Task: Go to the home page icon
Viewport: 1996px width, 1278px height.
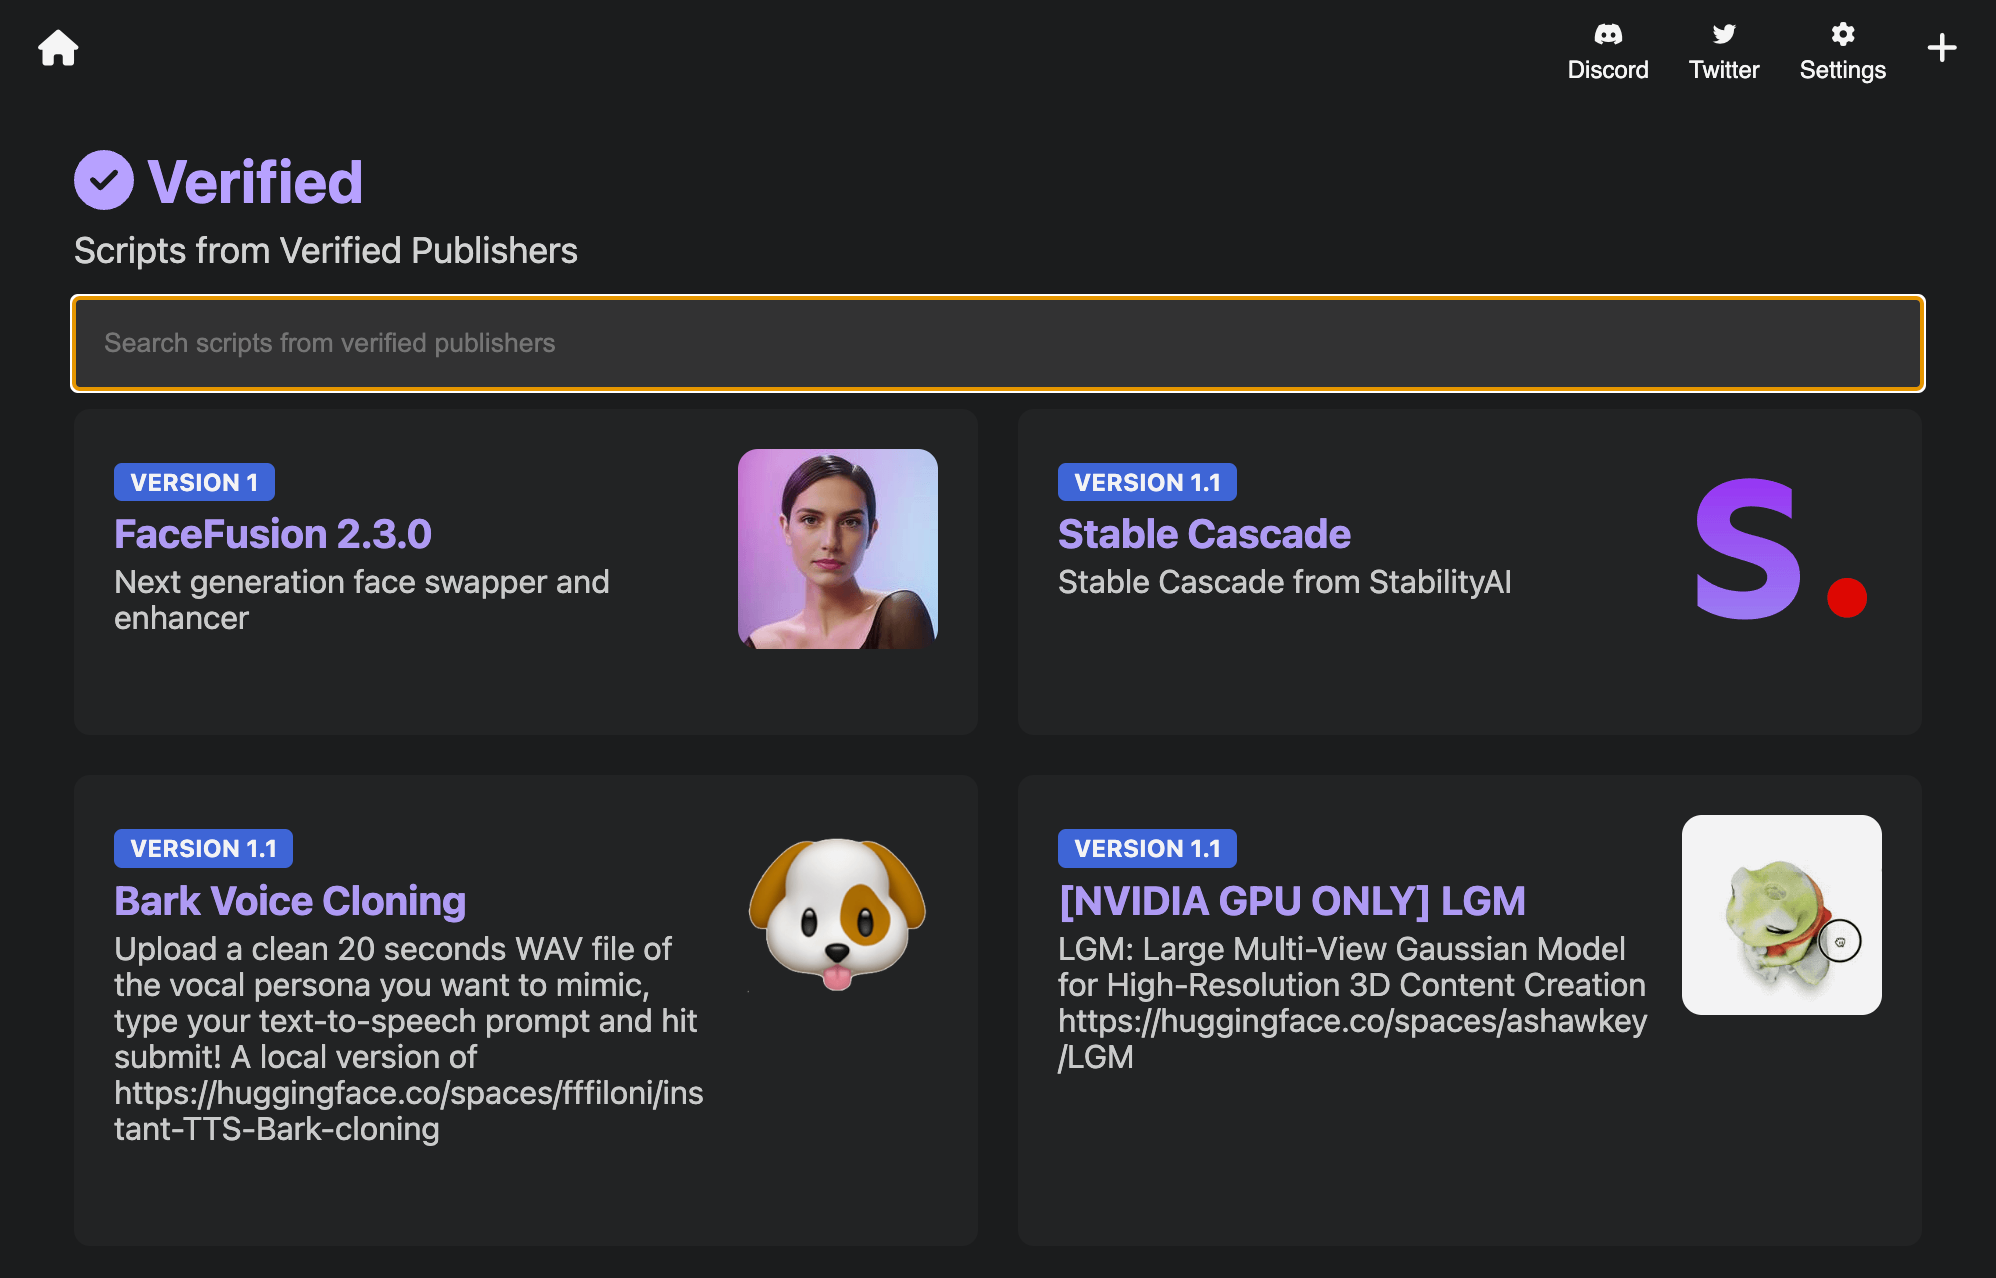Action: (58, 48)
